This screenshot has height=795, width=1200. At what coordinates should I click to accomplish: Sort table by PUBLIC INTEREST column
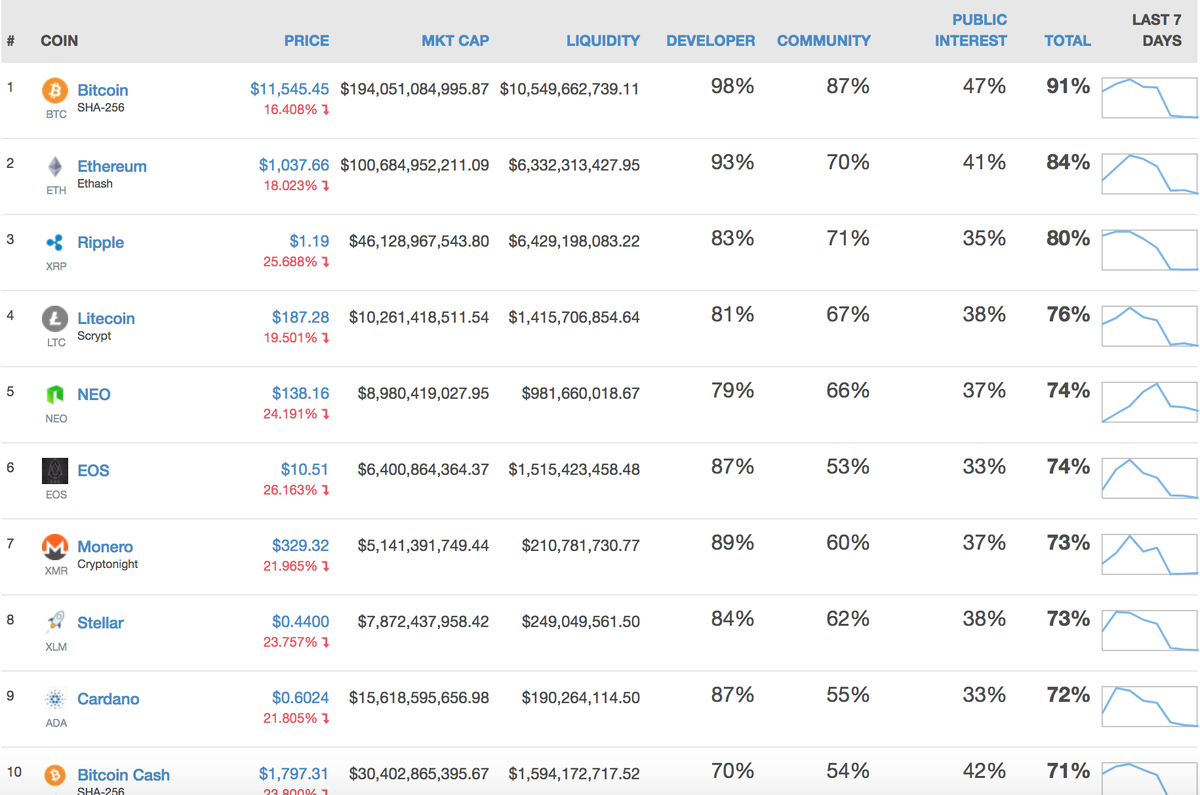point(971,30)
